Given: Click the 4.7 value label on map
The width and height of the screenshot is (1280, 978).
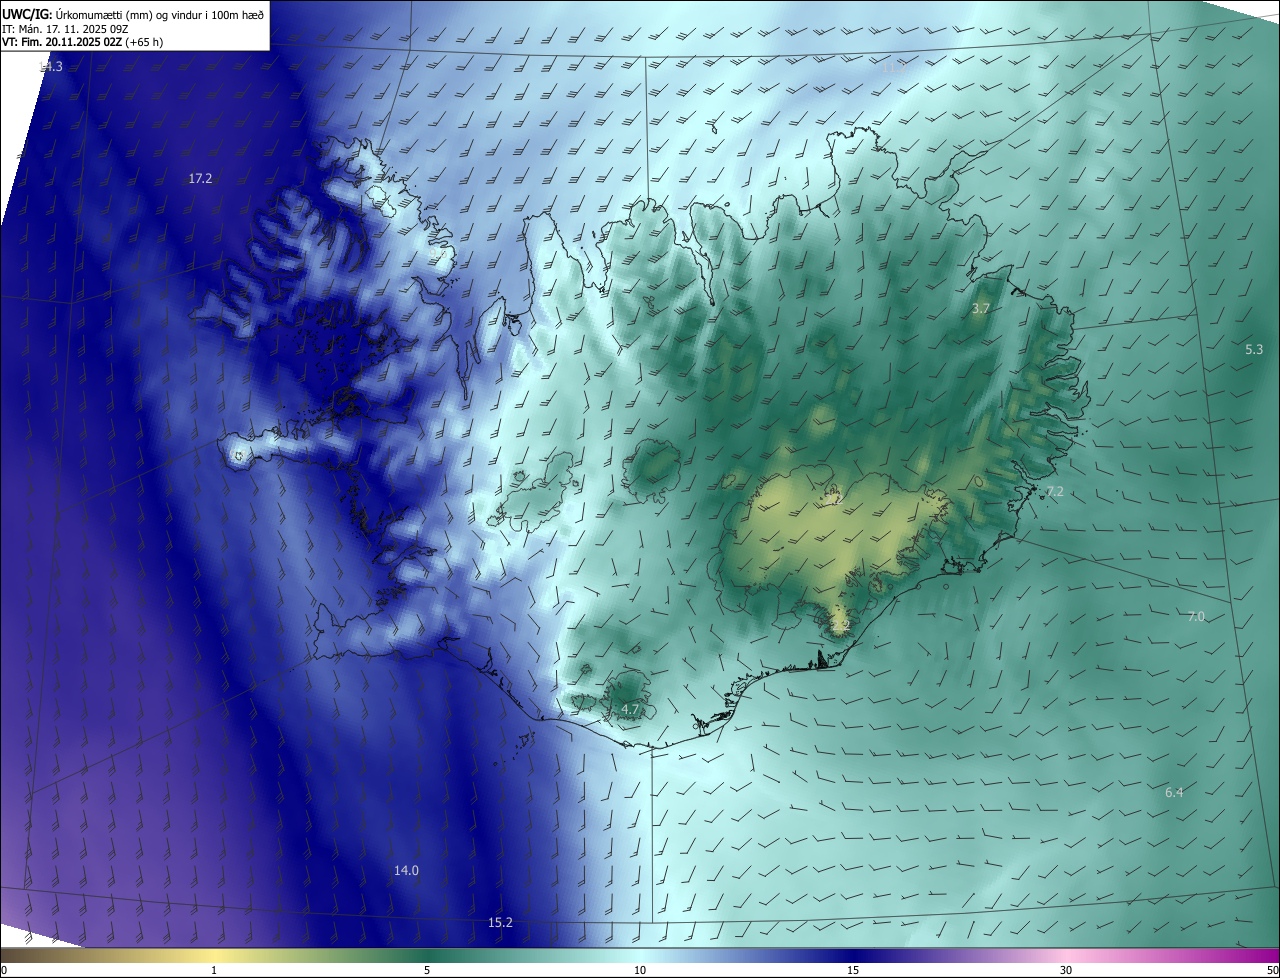Looking at the screenshot, I should point(630,709).
